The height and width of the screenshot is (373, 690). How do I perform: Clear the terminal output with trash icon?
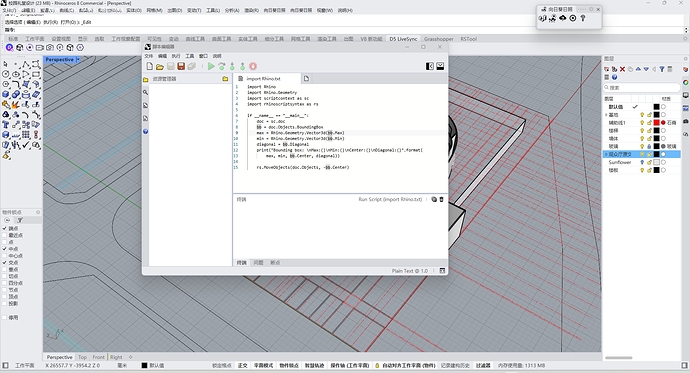tap(441, 199)
